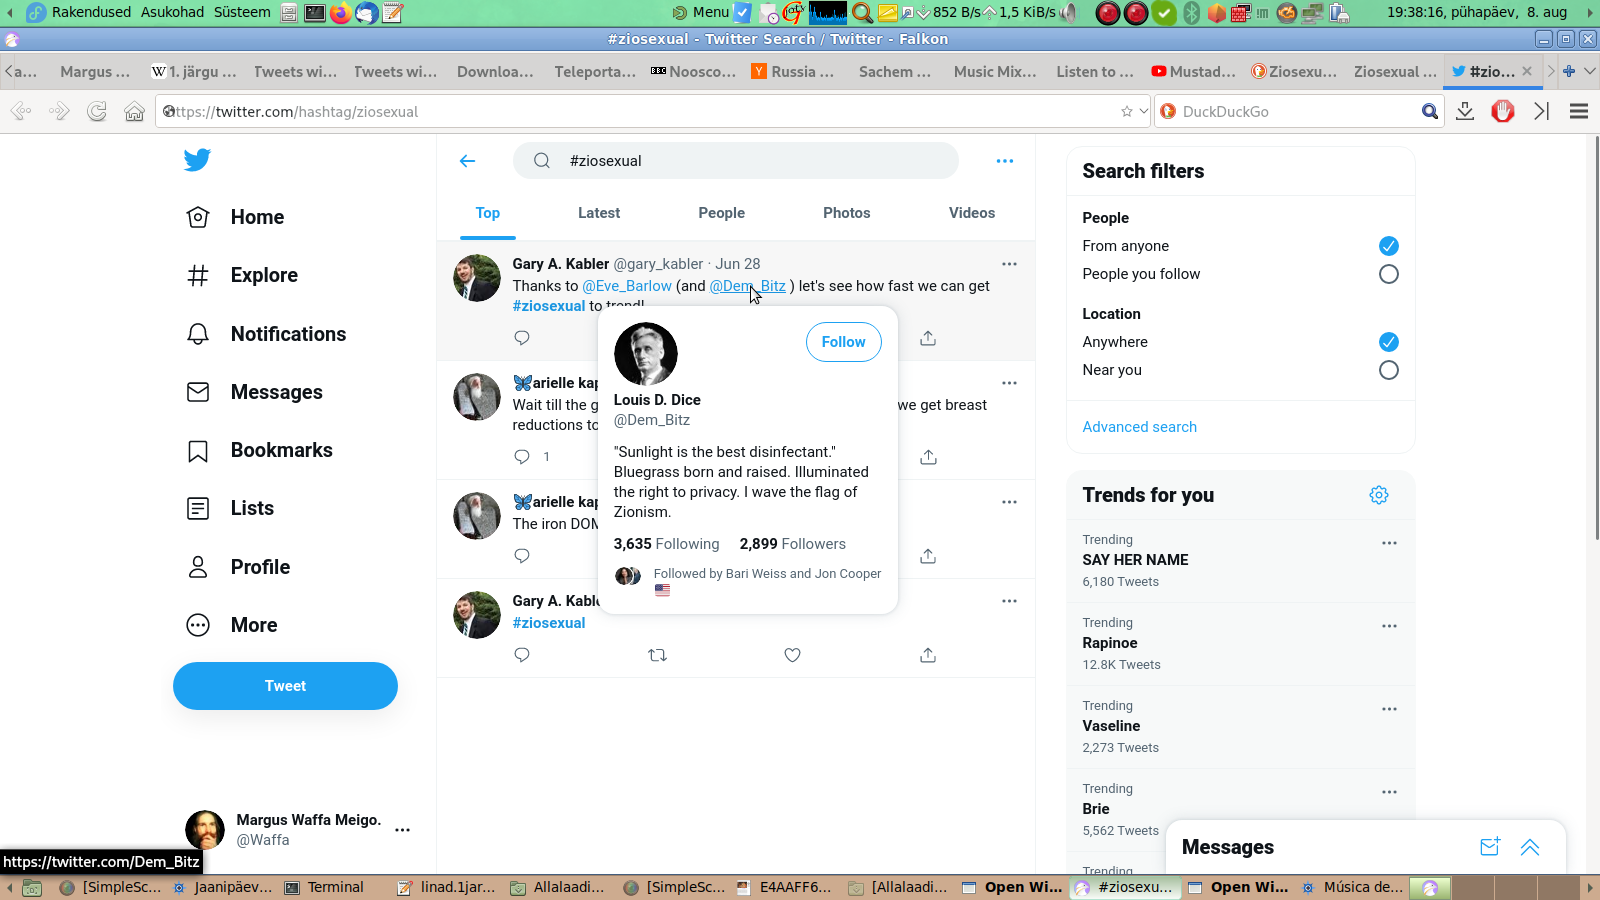Open more options on Gary Kabler's #ziosexual hashtag tweet
The image size is (1600, 900).
(1009, 601)
